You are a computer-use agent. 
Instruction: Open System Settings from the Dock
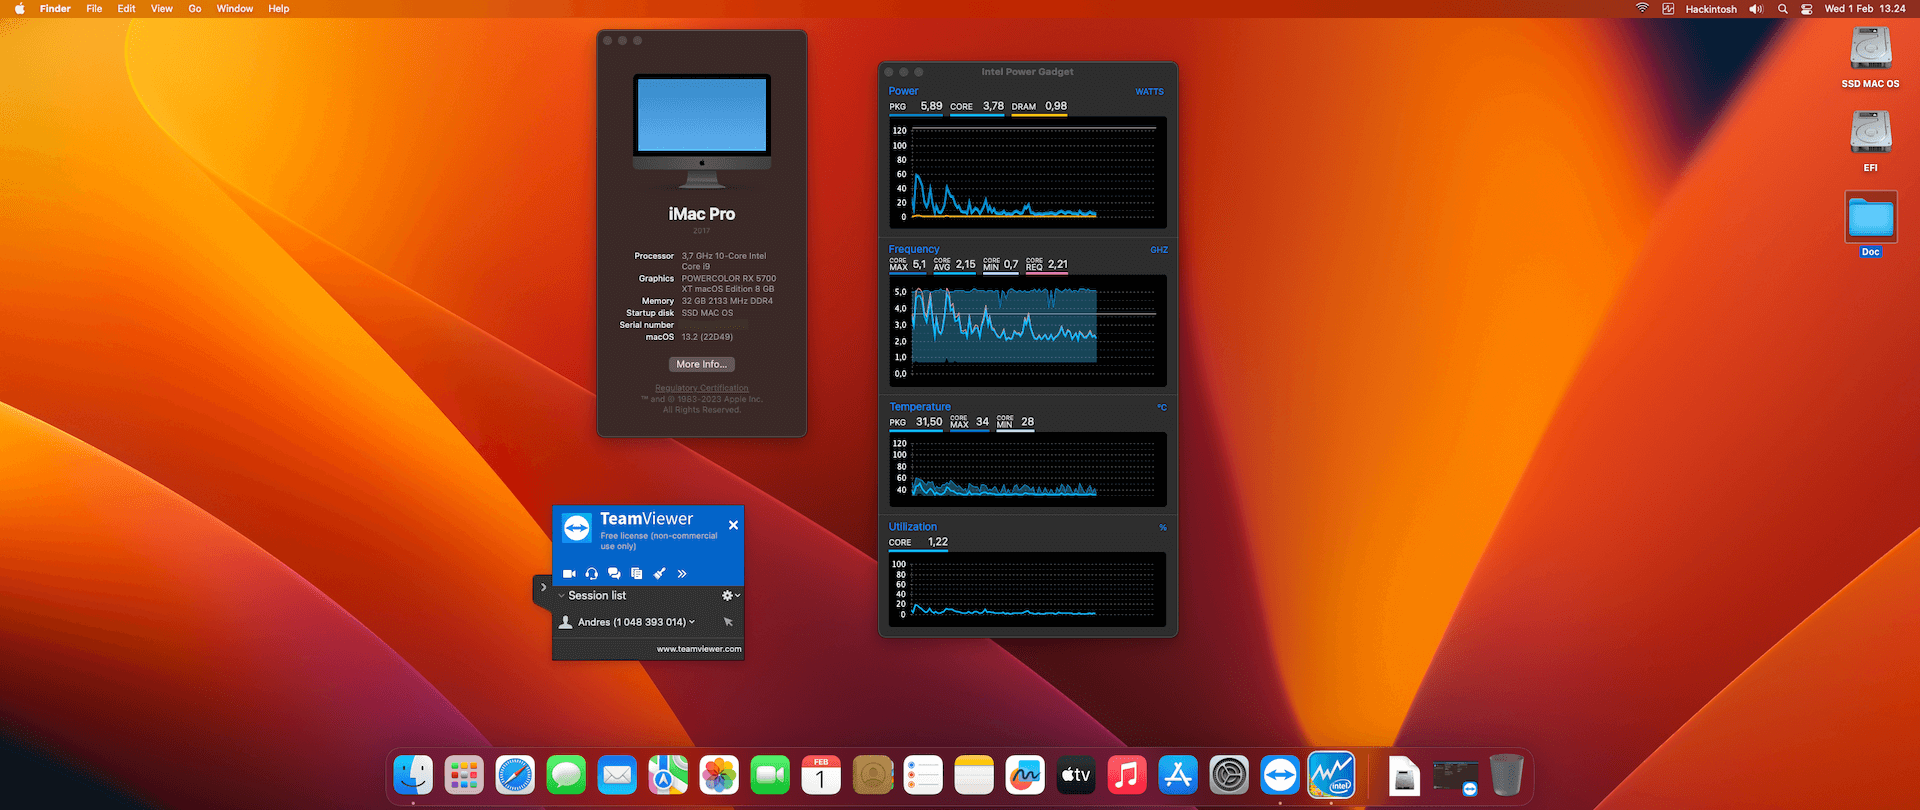[x=1229, y=775]
